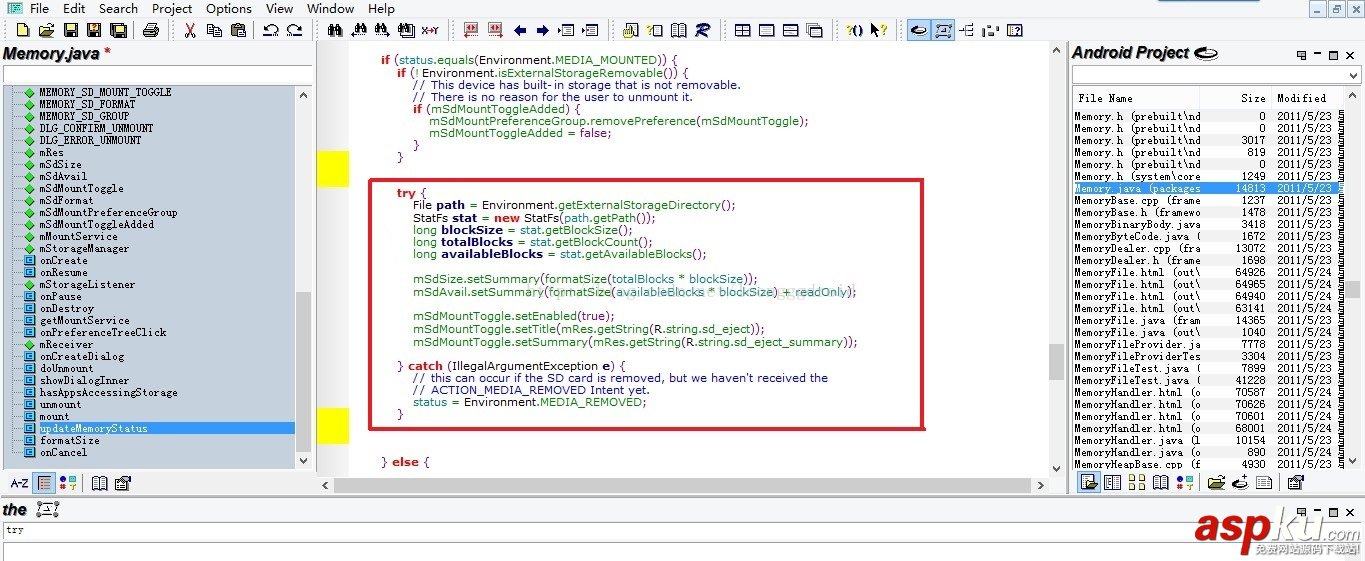Click the Size column header
The image size is (1365, 561).
pos(1252,98)
